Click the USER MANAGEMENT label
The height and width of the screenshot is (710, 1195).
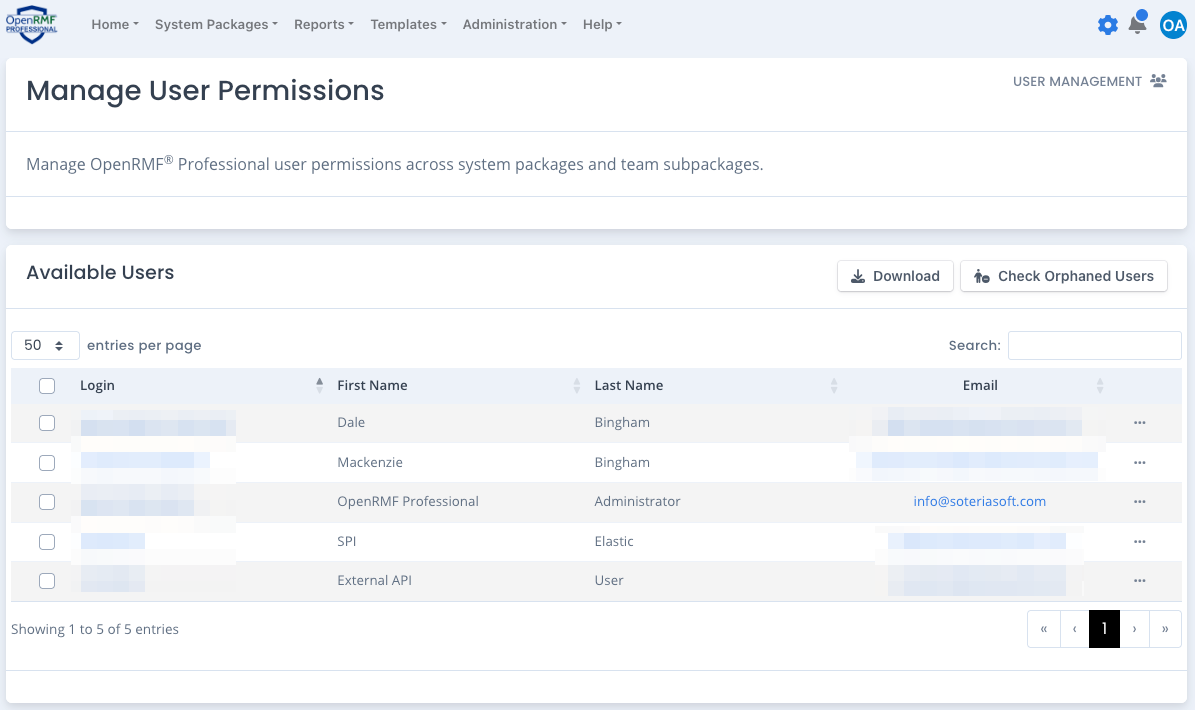[1077, 82]
